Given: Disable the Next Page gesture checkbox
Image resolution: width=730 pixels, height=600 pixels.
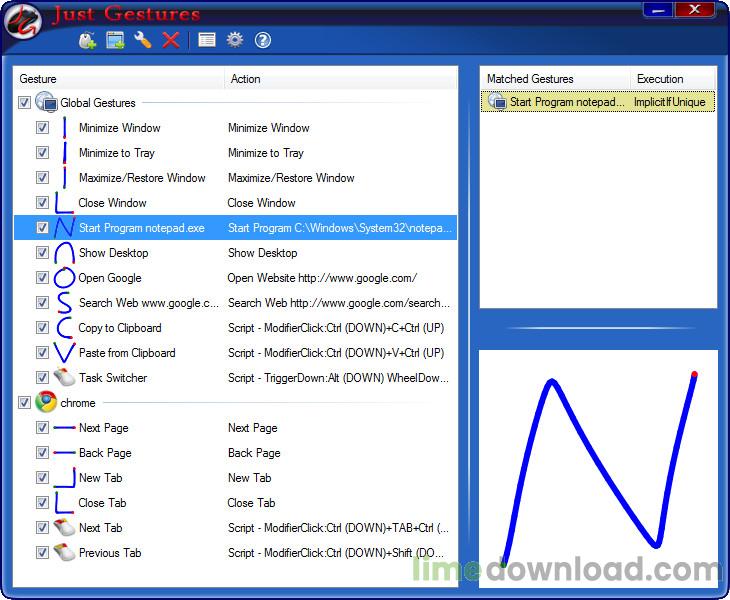Looking at the screenshot, I should pyautogui.click(x=42, y=428).
